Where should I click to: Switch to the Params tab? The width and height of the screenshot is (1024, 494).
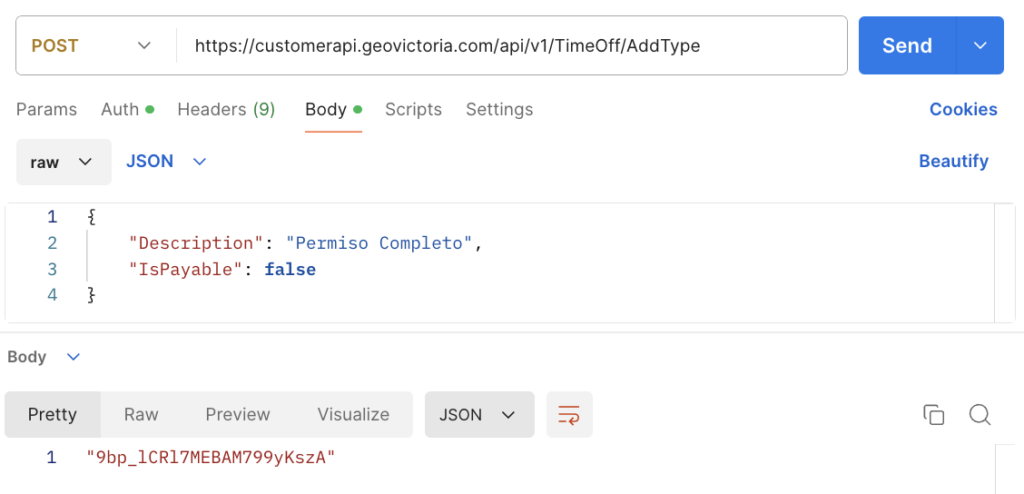point(46,110)
